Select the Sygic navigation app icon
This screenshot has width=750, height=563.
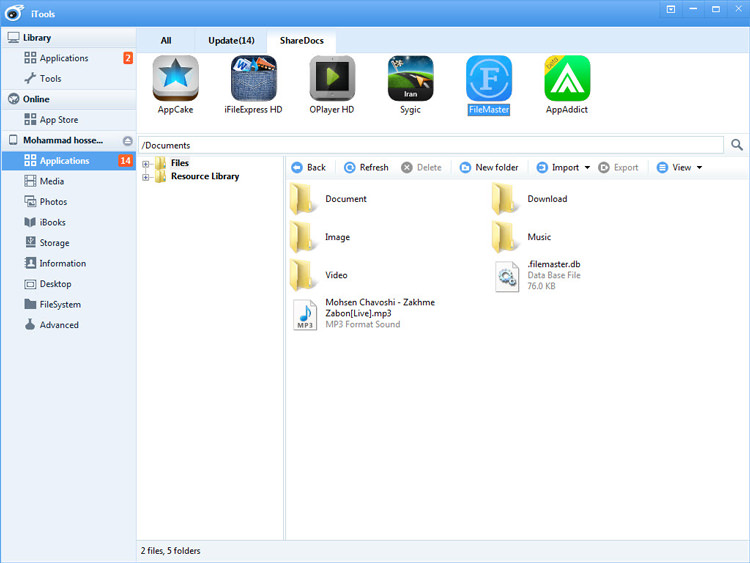[410, 79]
